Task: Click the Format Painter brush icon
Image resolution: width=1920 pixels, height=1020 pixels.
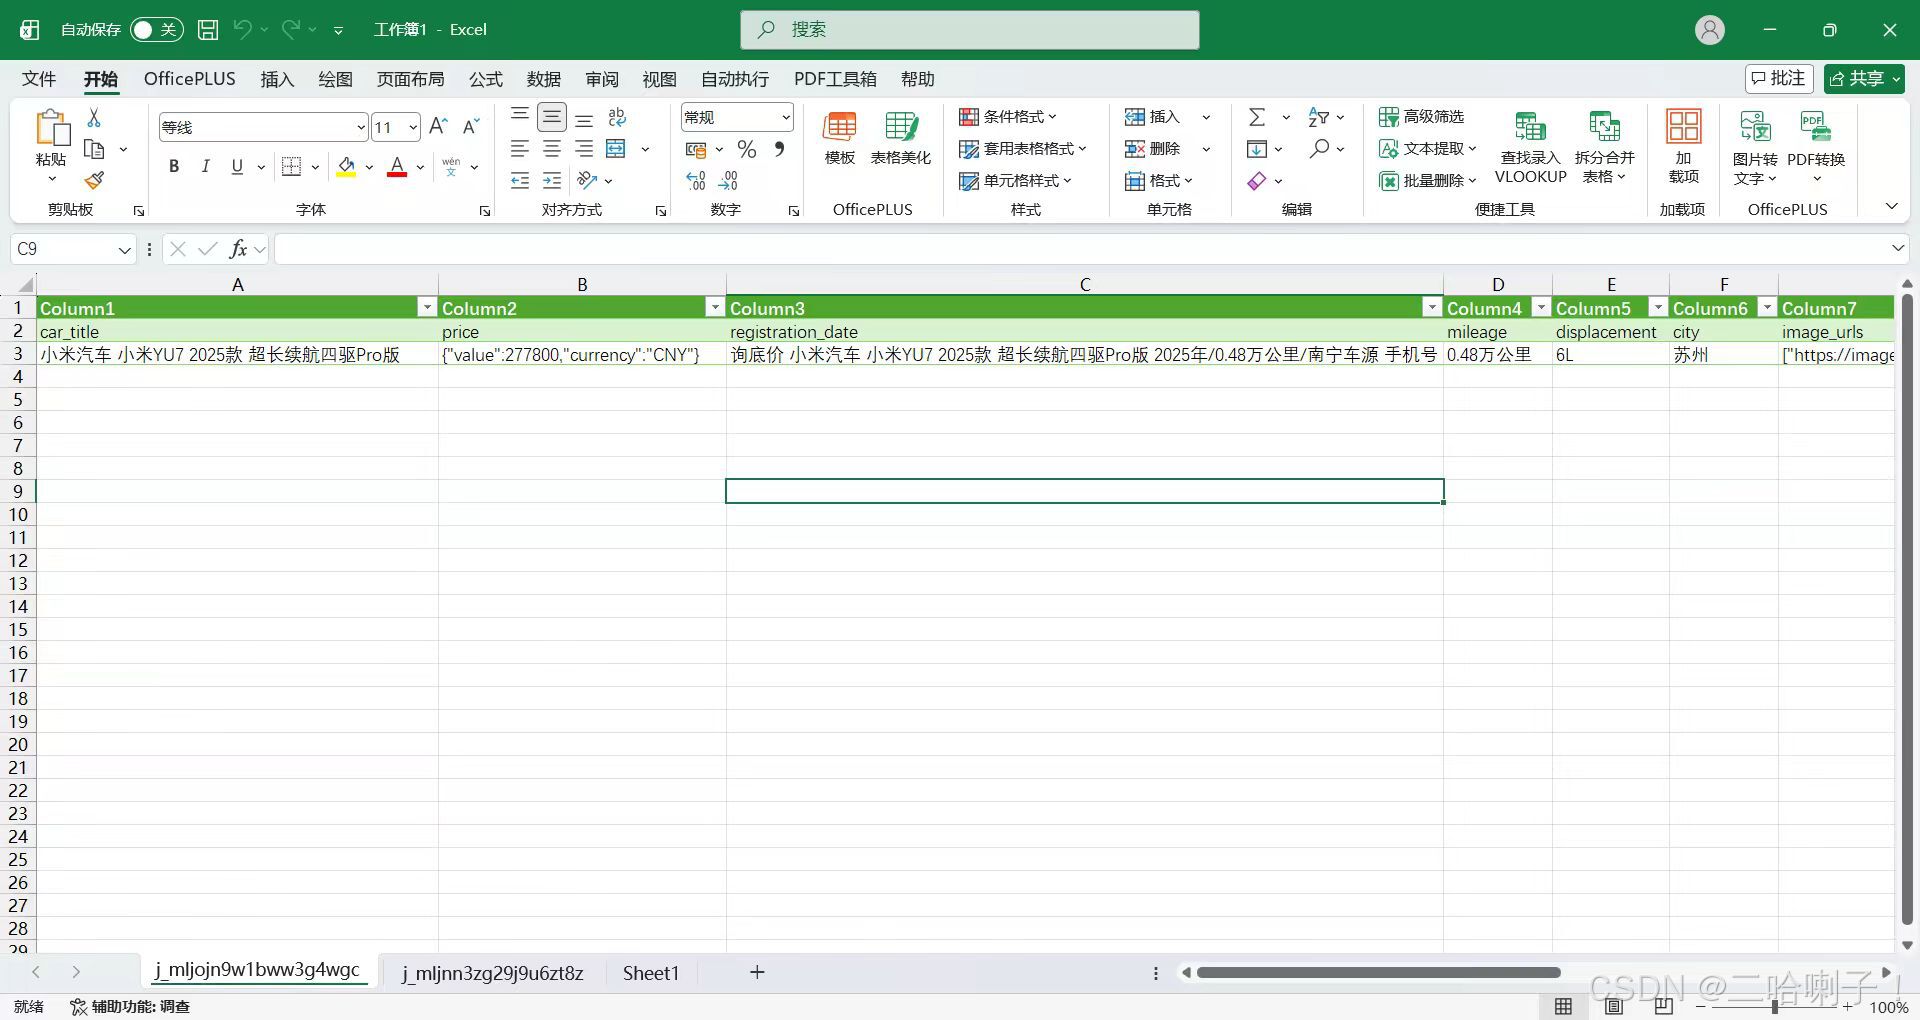Action: pos(94,180)
